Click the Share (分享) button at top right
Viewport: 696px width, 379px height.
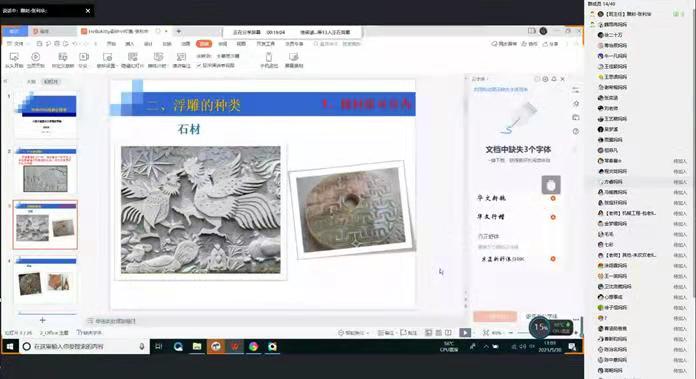[550, 44]
